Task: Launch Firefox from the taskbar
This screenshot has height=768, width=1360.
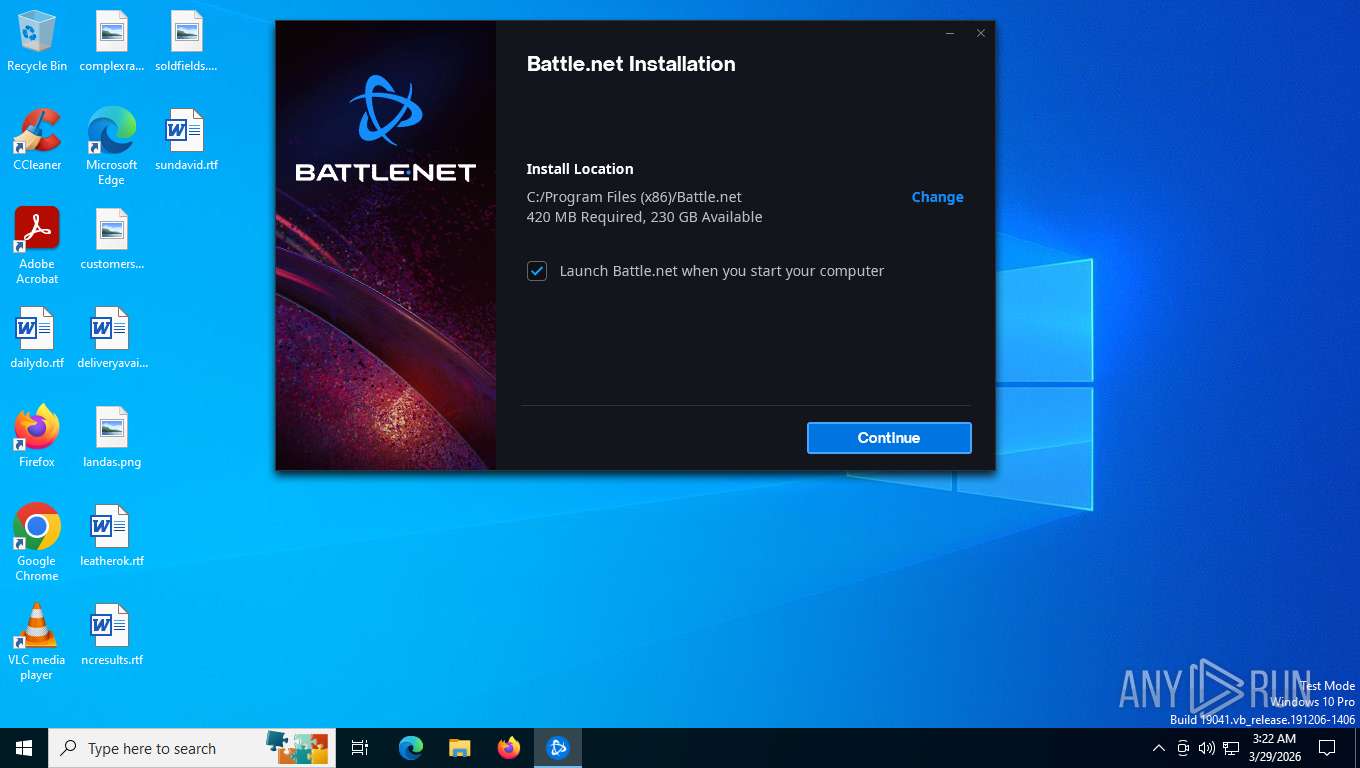Action: 509,748
